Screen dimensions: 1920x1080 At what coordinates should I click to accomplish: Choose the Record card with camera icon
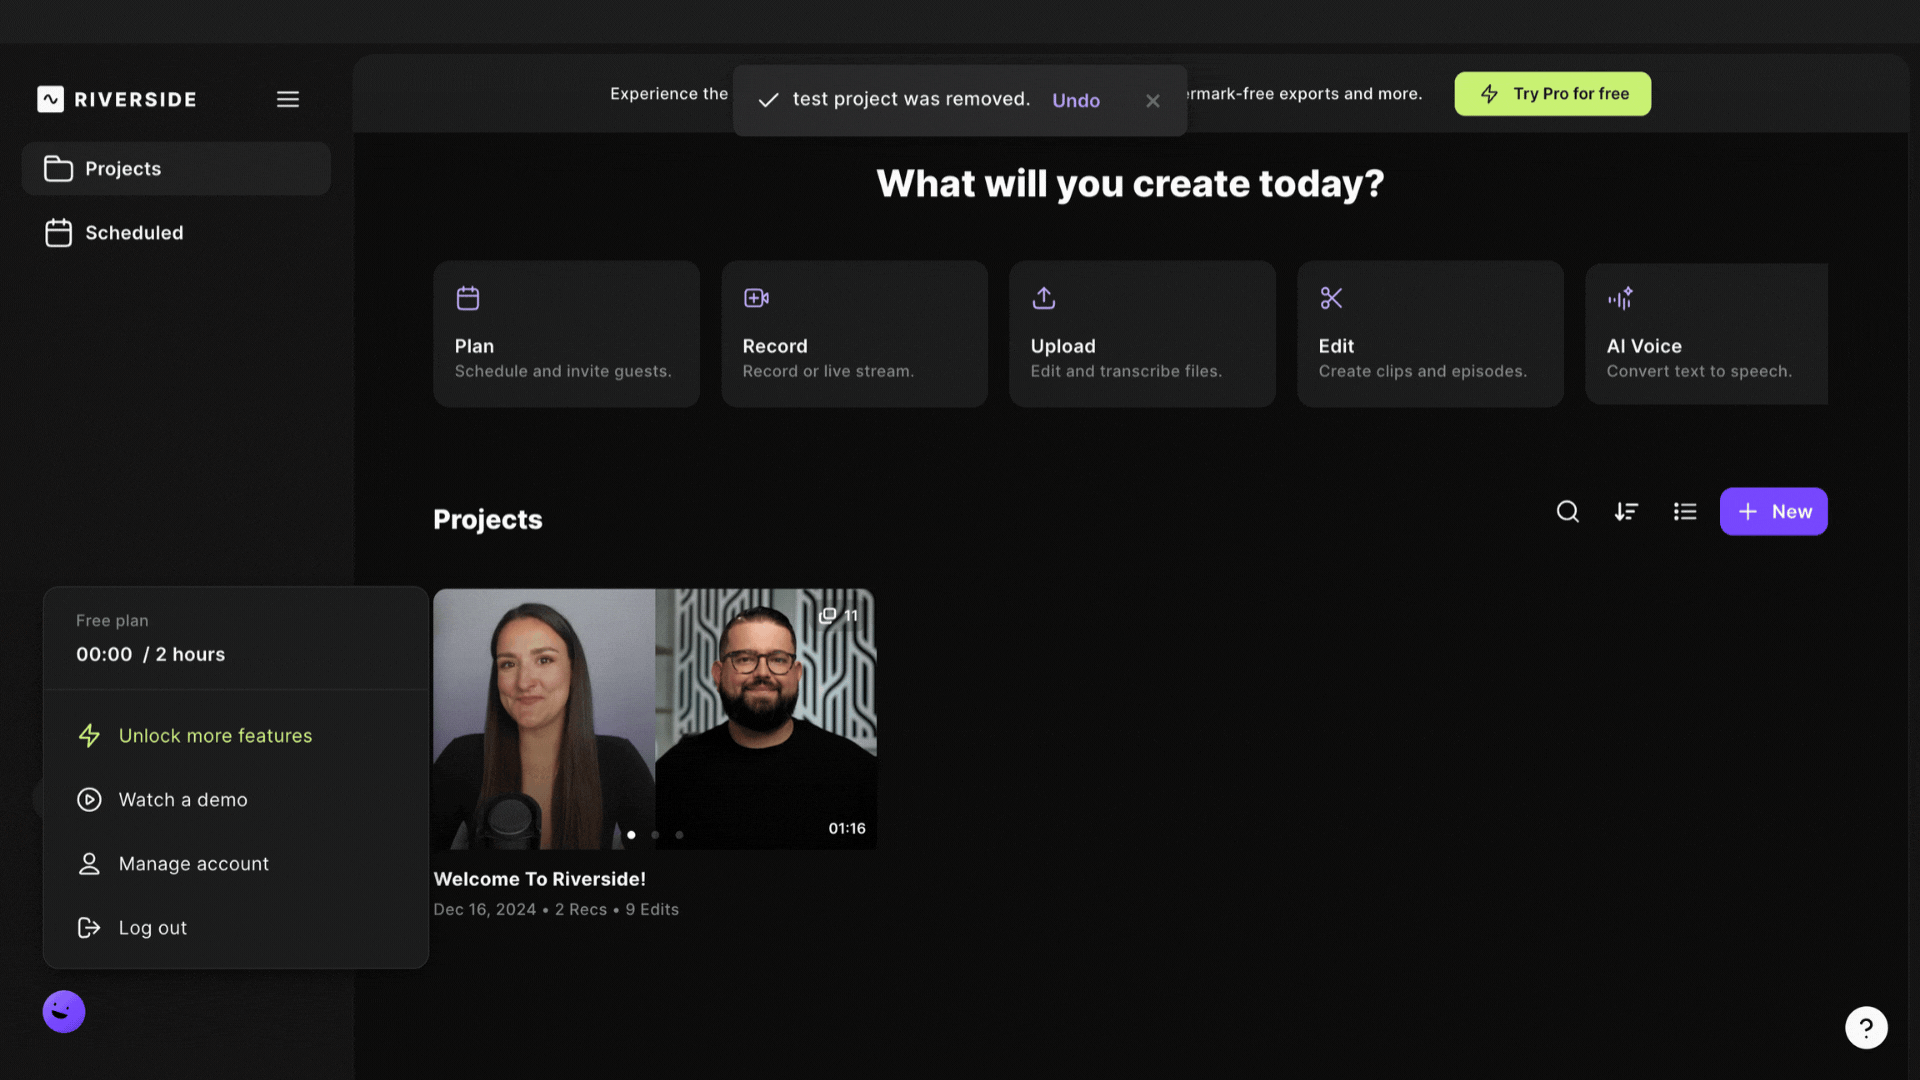[854, 334]
